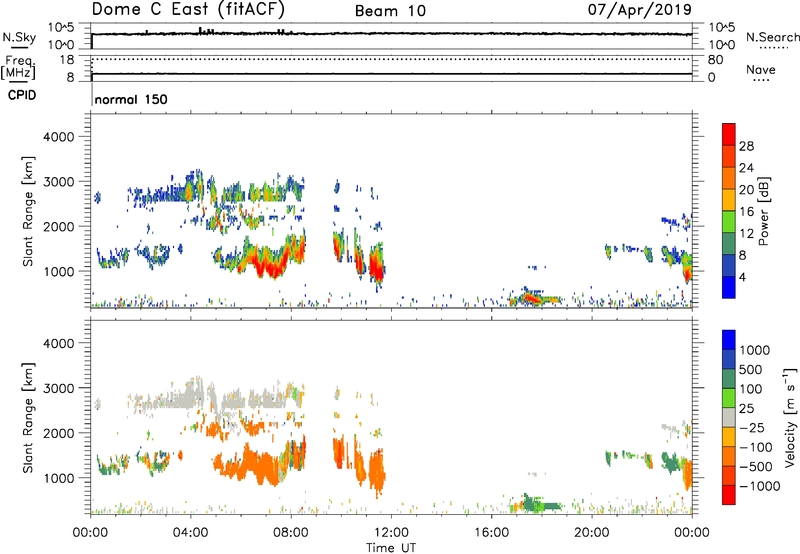This screenshot has height=554, width=800.
Task: Click the 'Beam 10' label
Action: tap(390, 11)
